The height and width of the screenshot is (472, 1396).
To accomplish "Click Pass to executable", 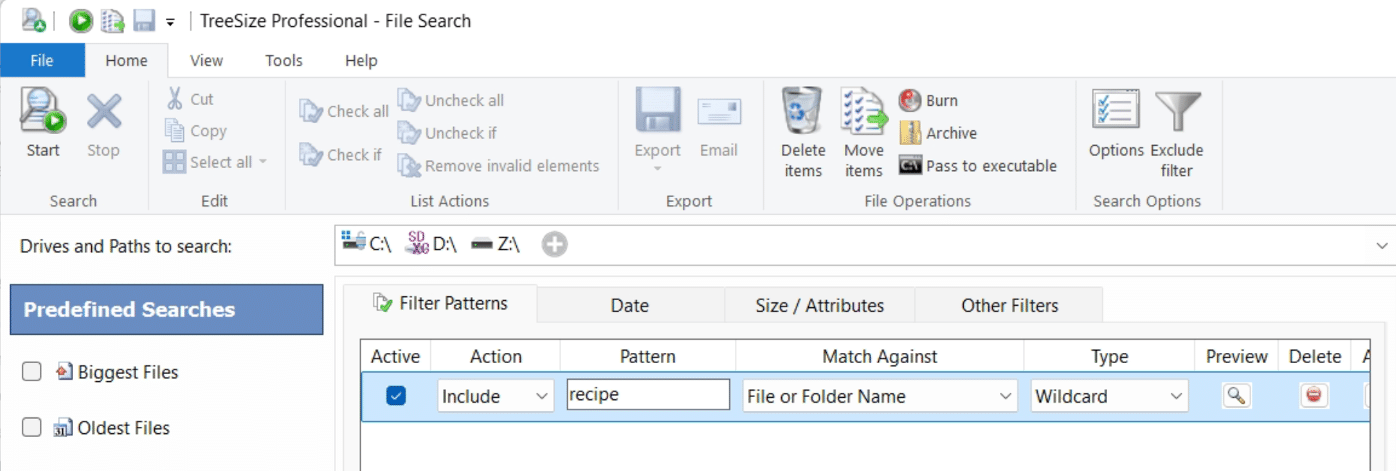I will pyautogui.click(x=979, y=166).
